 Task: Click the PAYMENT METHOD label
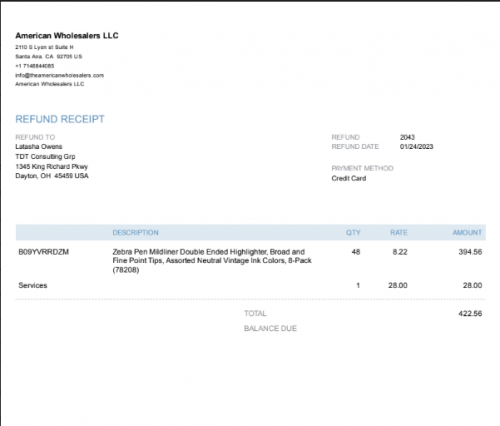coord(362,168)
